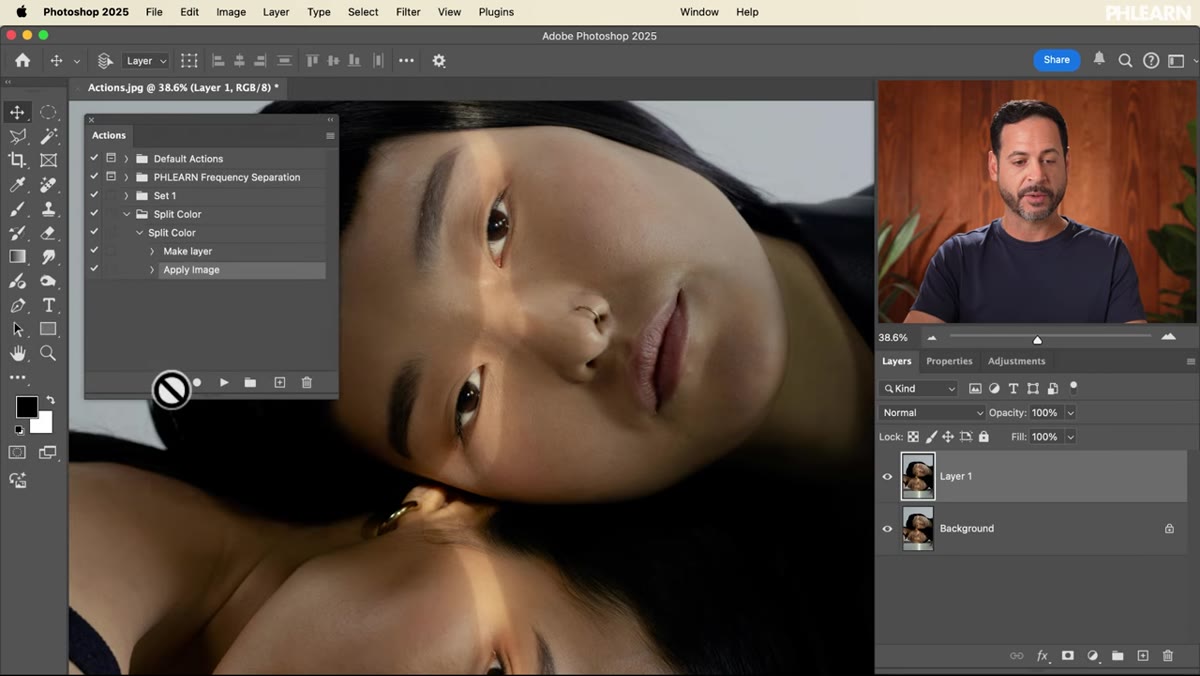Open the Plugins menu
The image size is (1200, 676).
[496, 12]
